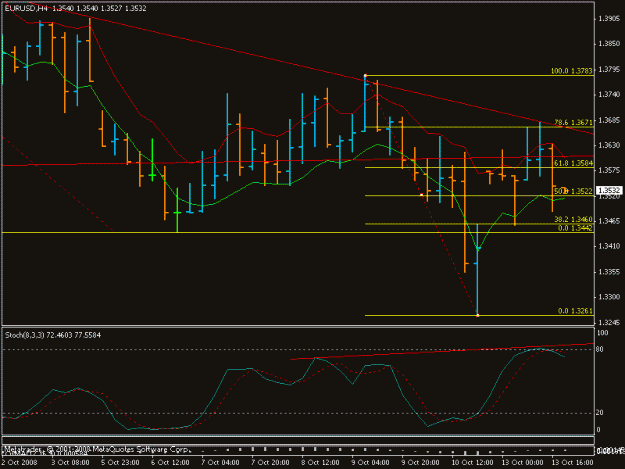Click the 1.3850 price axis label
Viewport: 625px width, 469px height.
(609, 44)
